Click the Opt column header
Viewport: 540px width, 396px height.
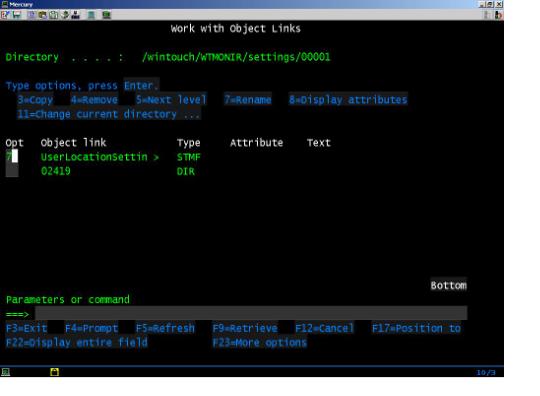coord(14,143)
